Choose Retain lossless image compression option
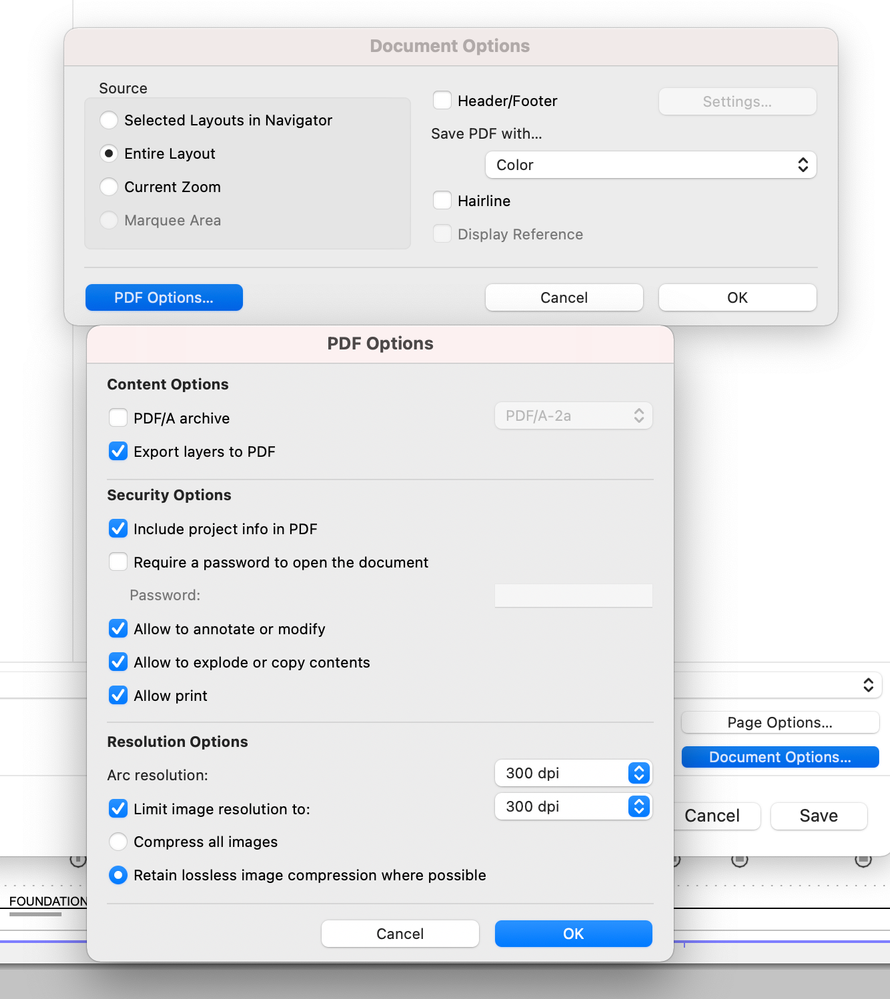Viewport: 890px width, 999px height. (x=118, y=875)
